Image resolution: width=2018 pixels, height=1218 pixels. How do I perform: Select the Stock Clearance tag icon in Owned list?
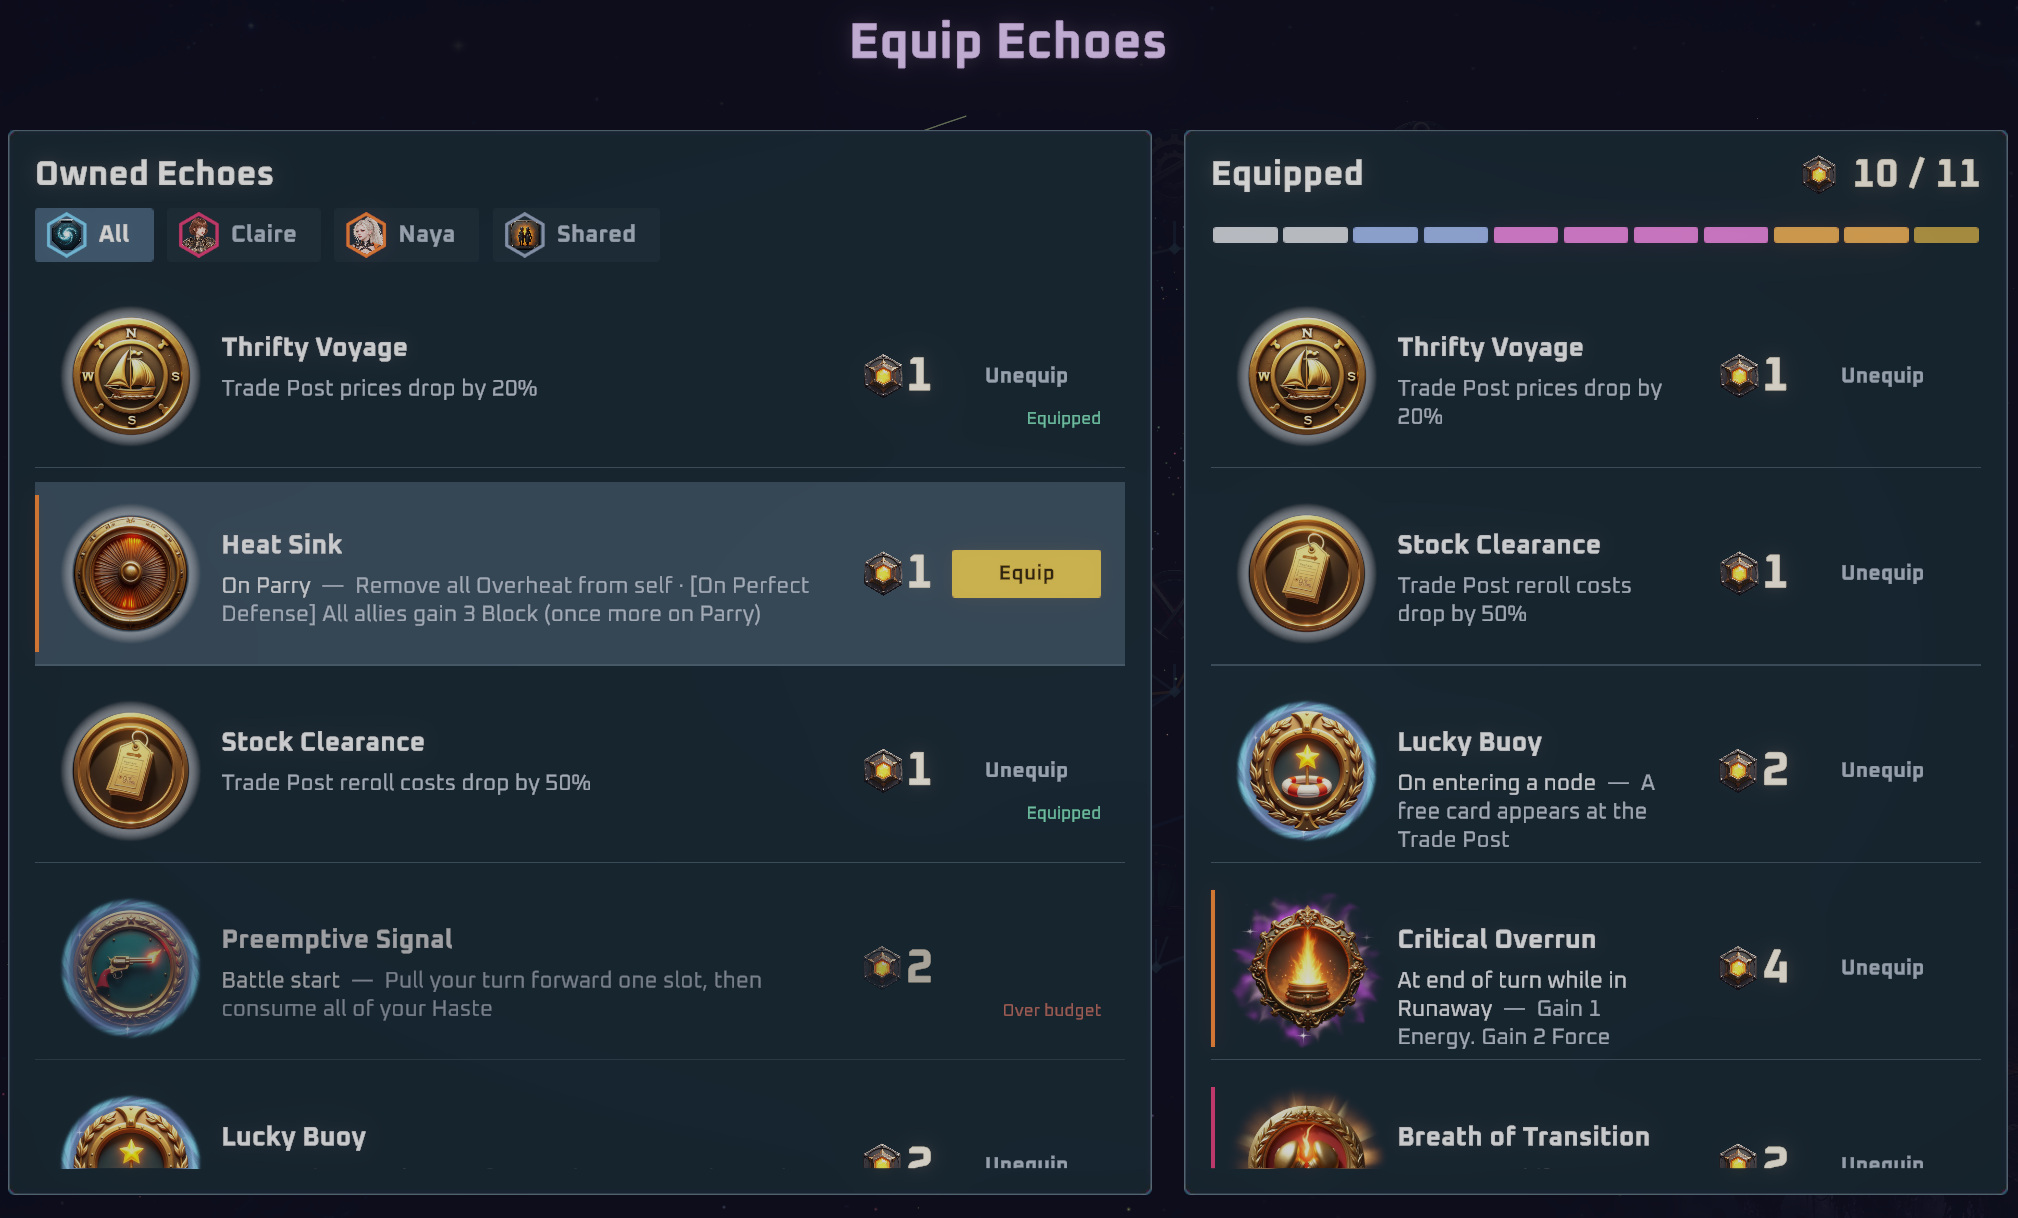131,771
